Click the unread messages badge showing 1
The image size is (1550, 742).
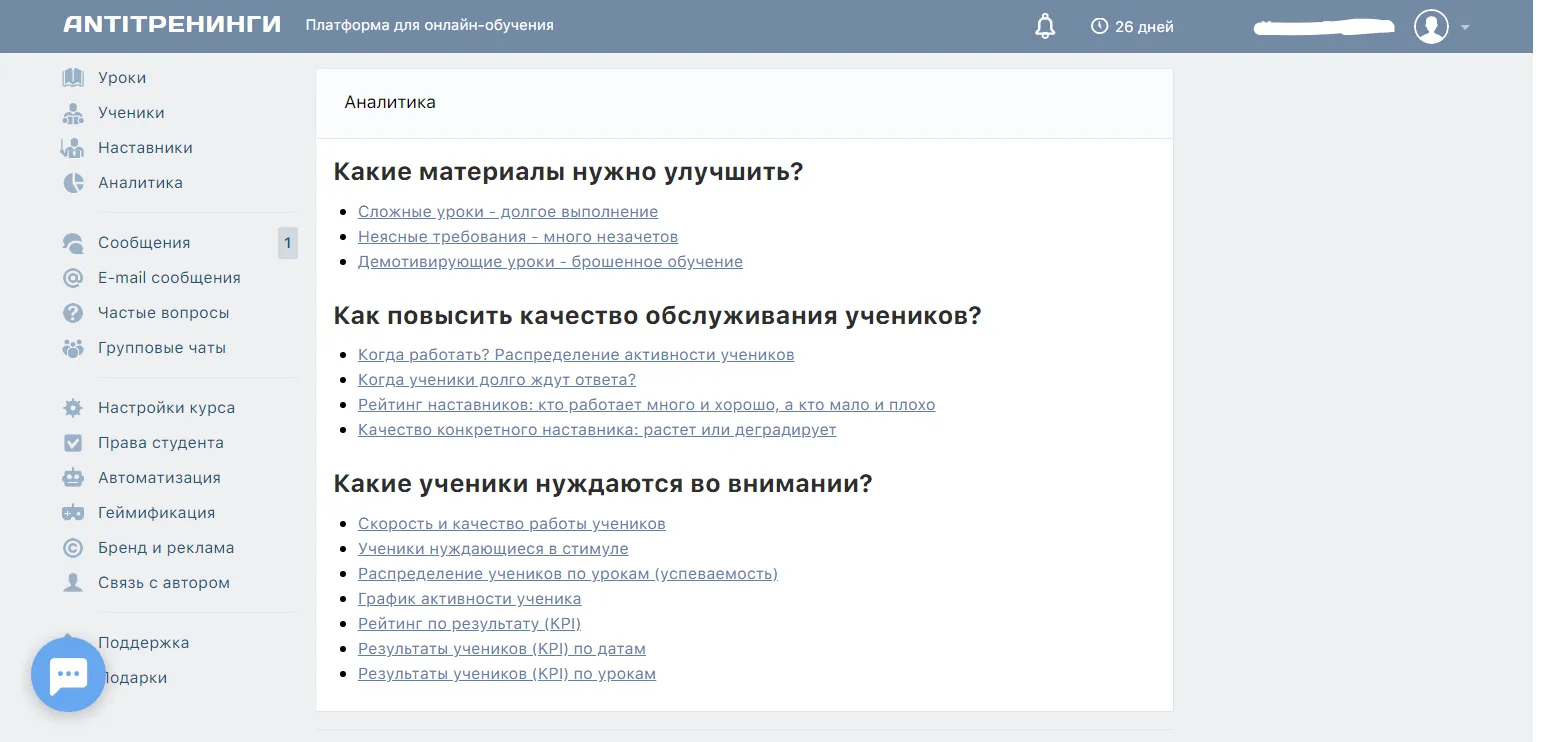click(x=287, y=243)
